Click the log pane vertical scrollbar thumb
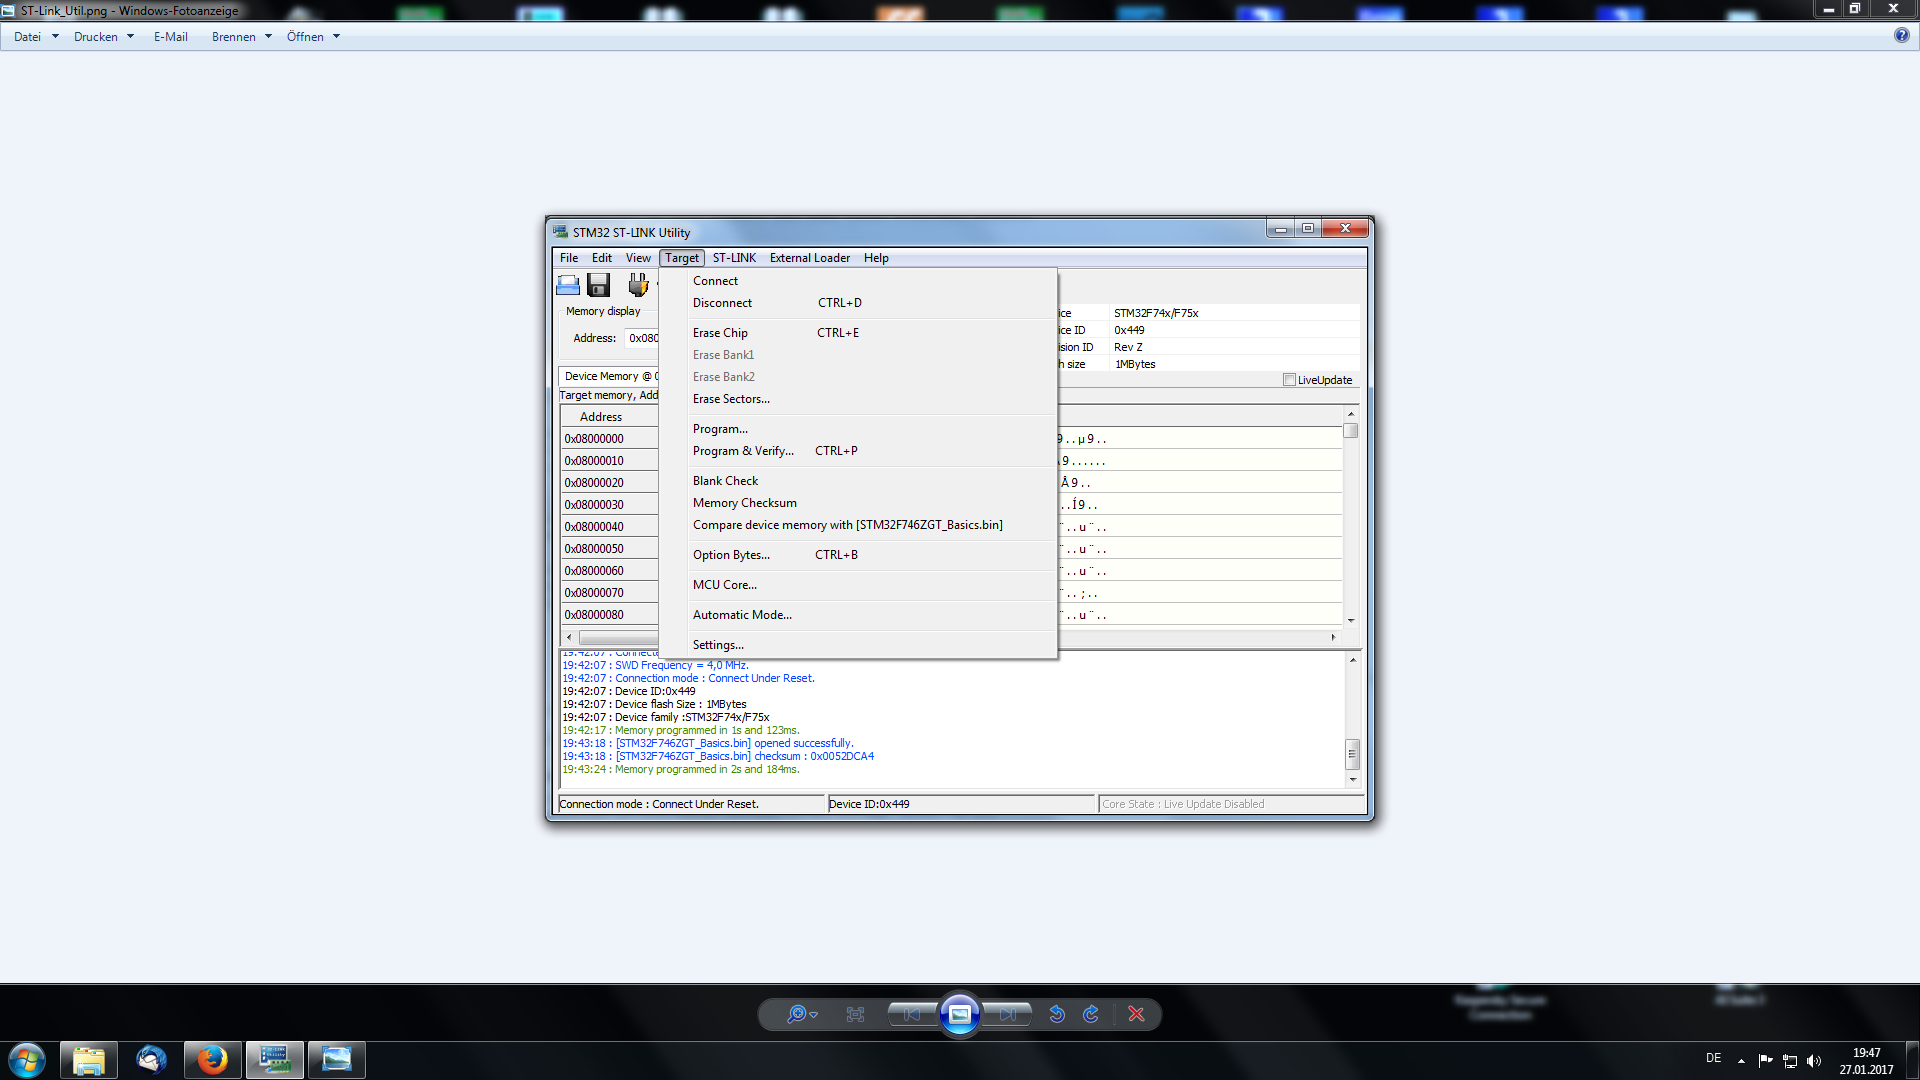 click(1352, 754)
